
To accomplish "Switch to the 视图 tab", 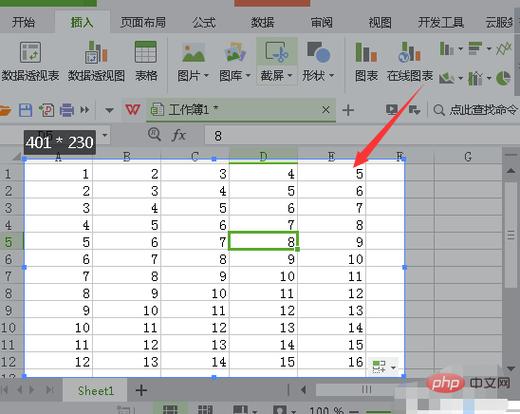I will (x=380, y=23).
